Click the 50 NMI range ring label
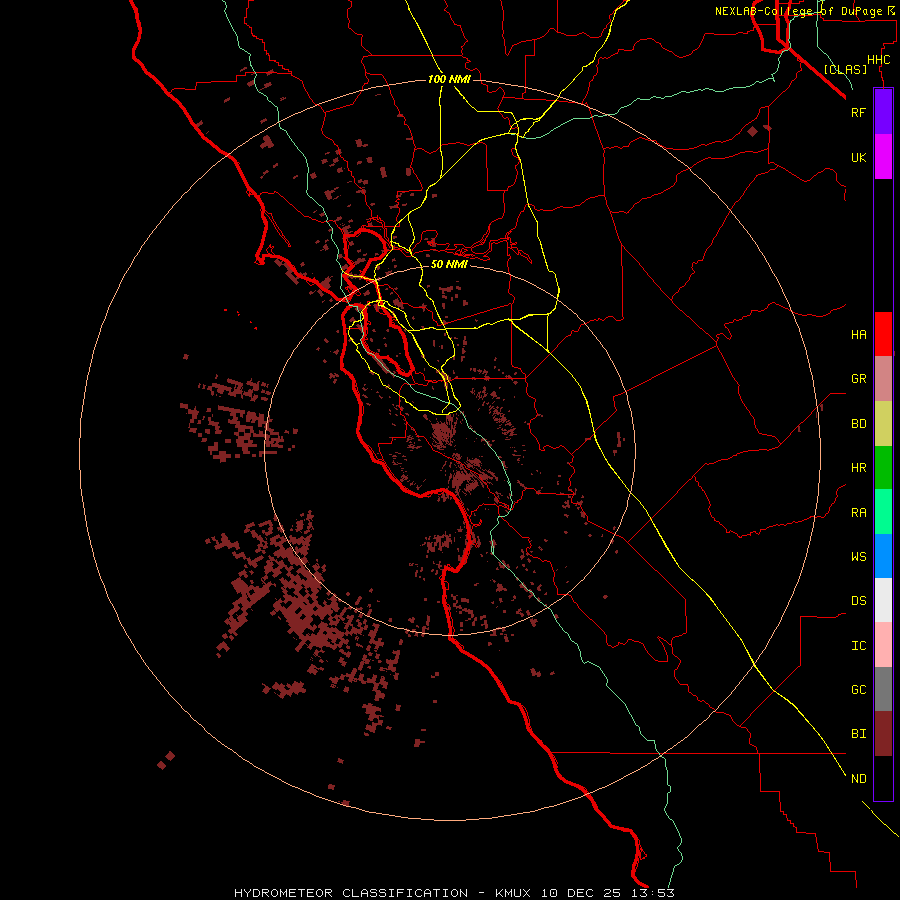 click(x=449, y=264)
